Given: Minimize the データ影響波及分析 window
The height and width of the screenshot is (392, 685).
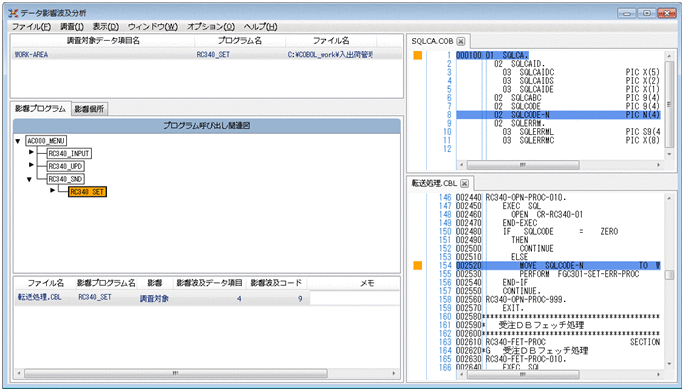Looking at the screenshot, I should 626,14.
